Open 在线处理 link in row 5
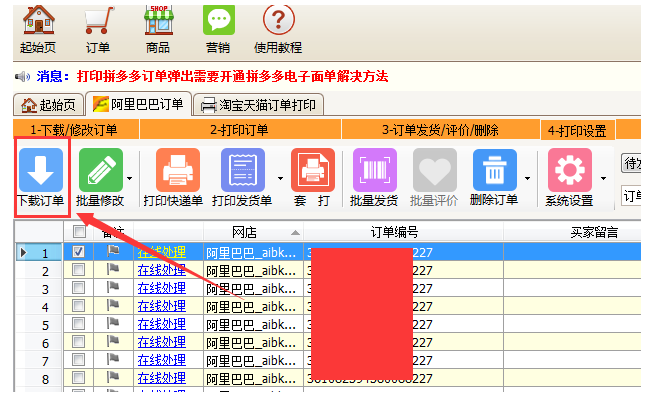 coord(162,324)
